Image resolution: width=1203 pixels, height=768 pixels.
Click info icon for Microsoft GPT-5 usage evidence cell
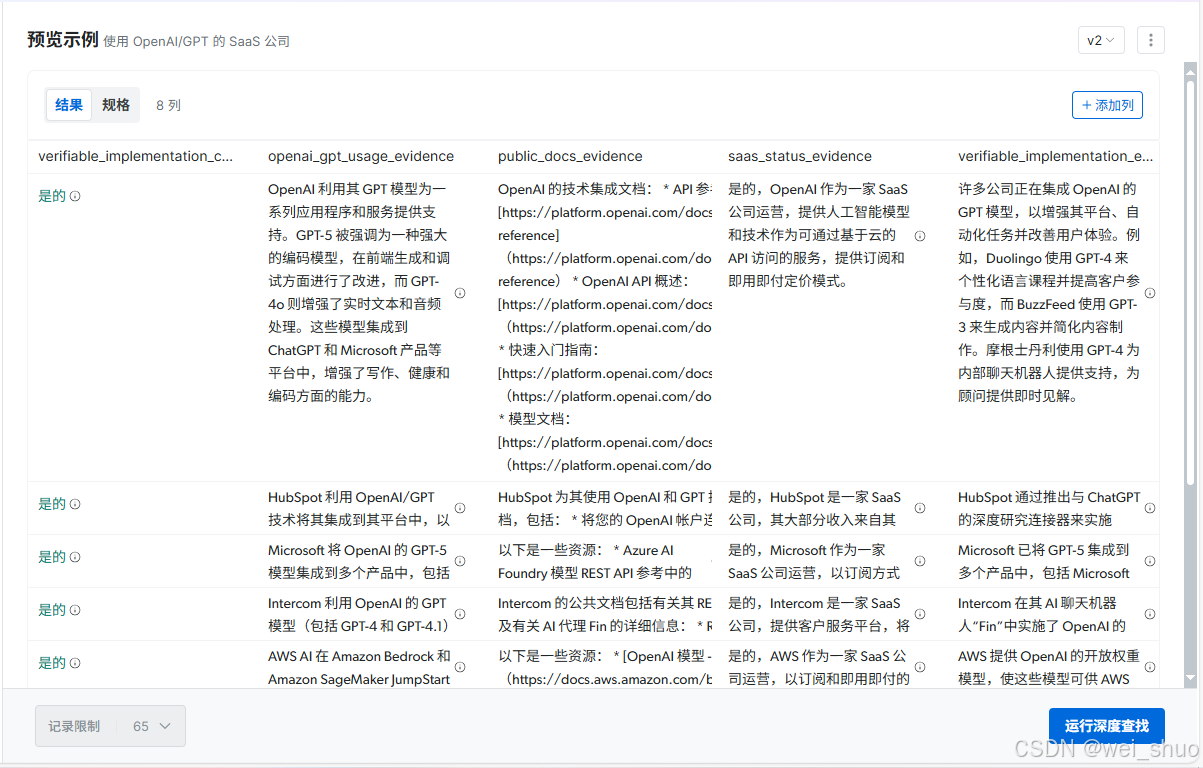tap(460, 561)
